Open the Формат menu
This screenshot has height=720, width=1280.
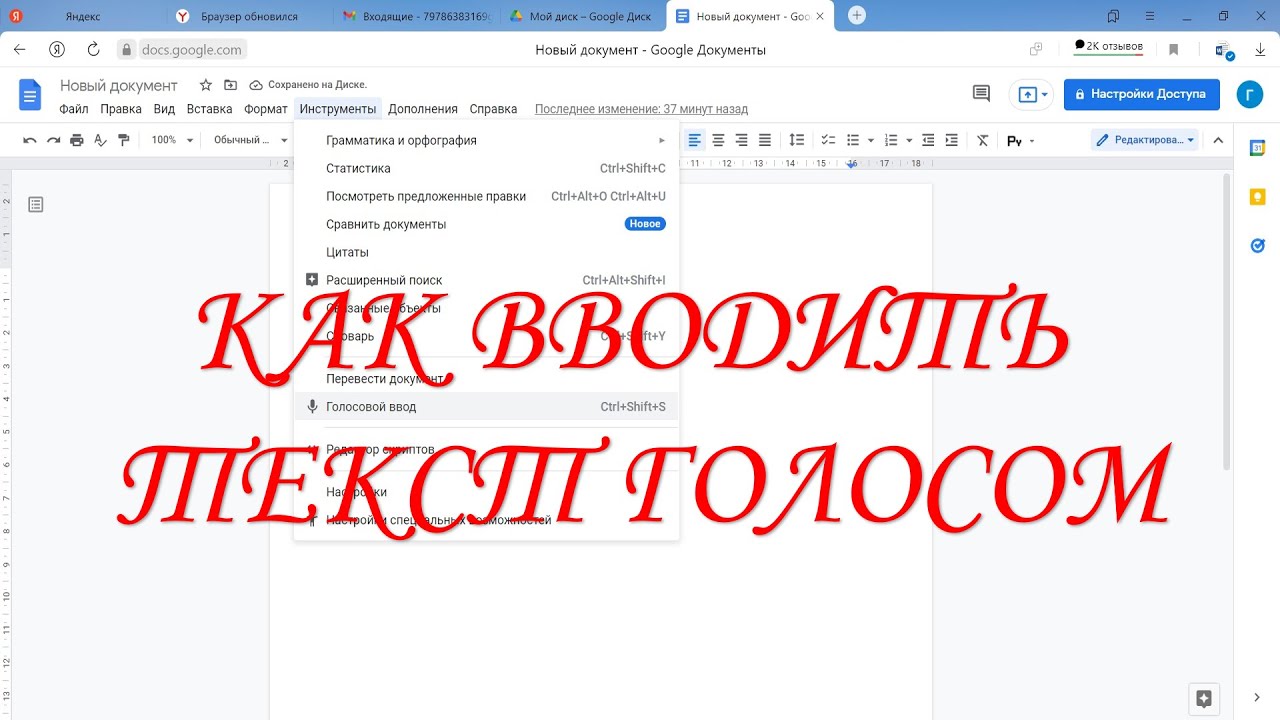(266, 109)
